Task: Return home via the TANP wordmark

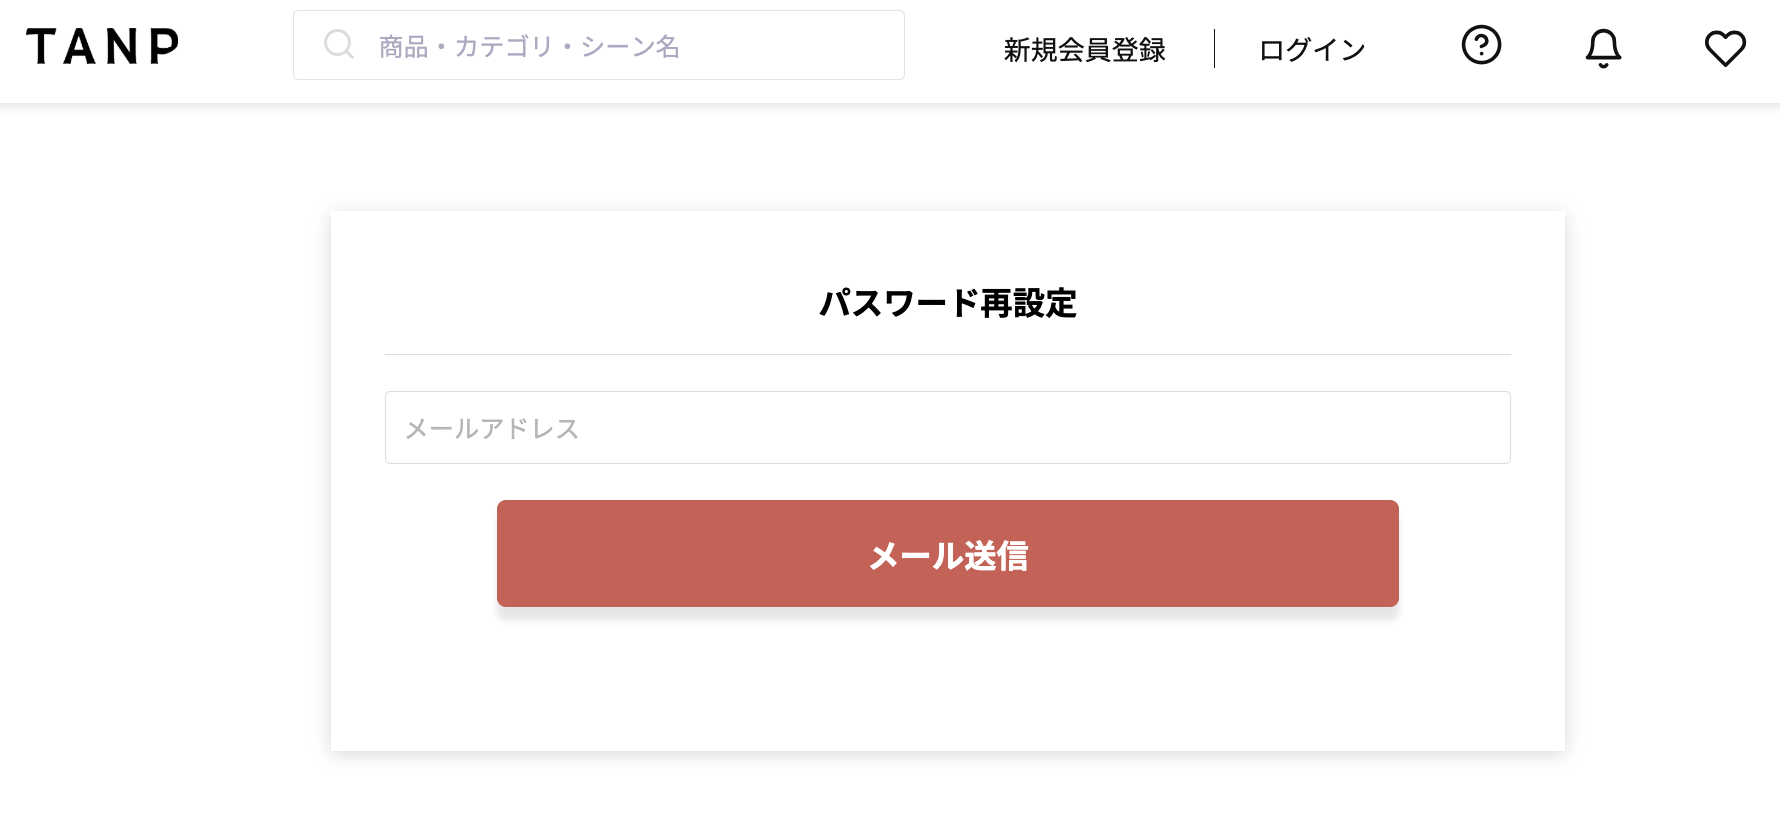Action: pos(104,46)
